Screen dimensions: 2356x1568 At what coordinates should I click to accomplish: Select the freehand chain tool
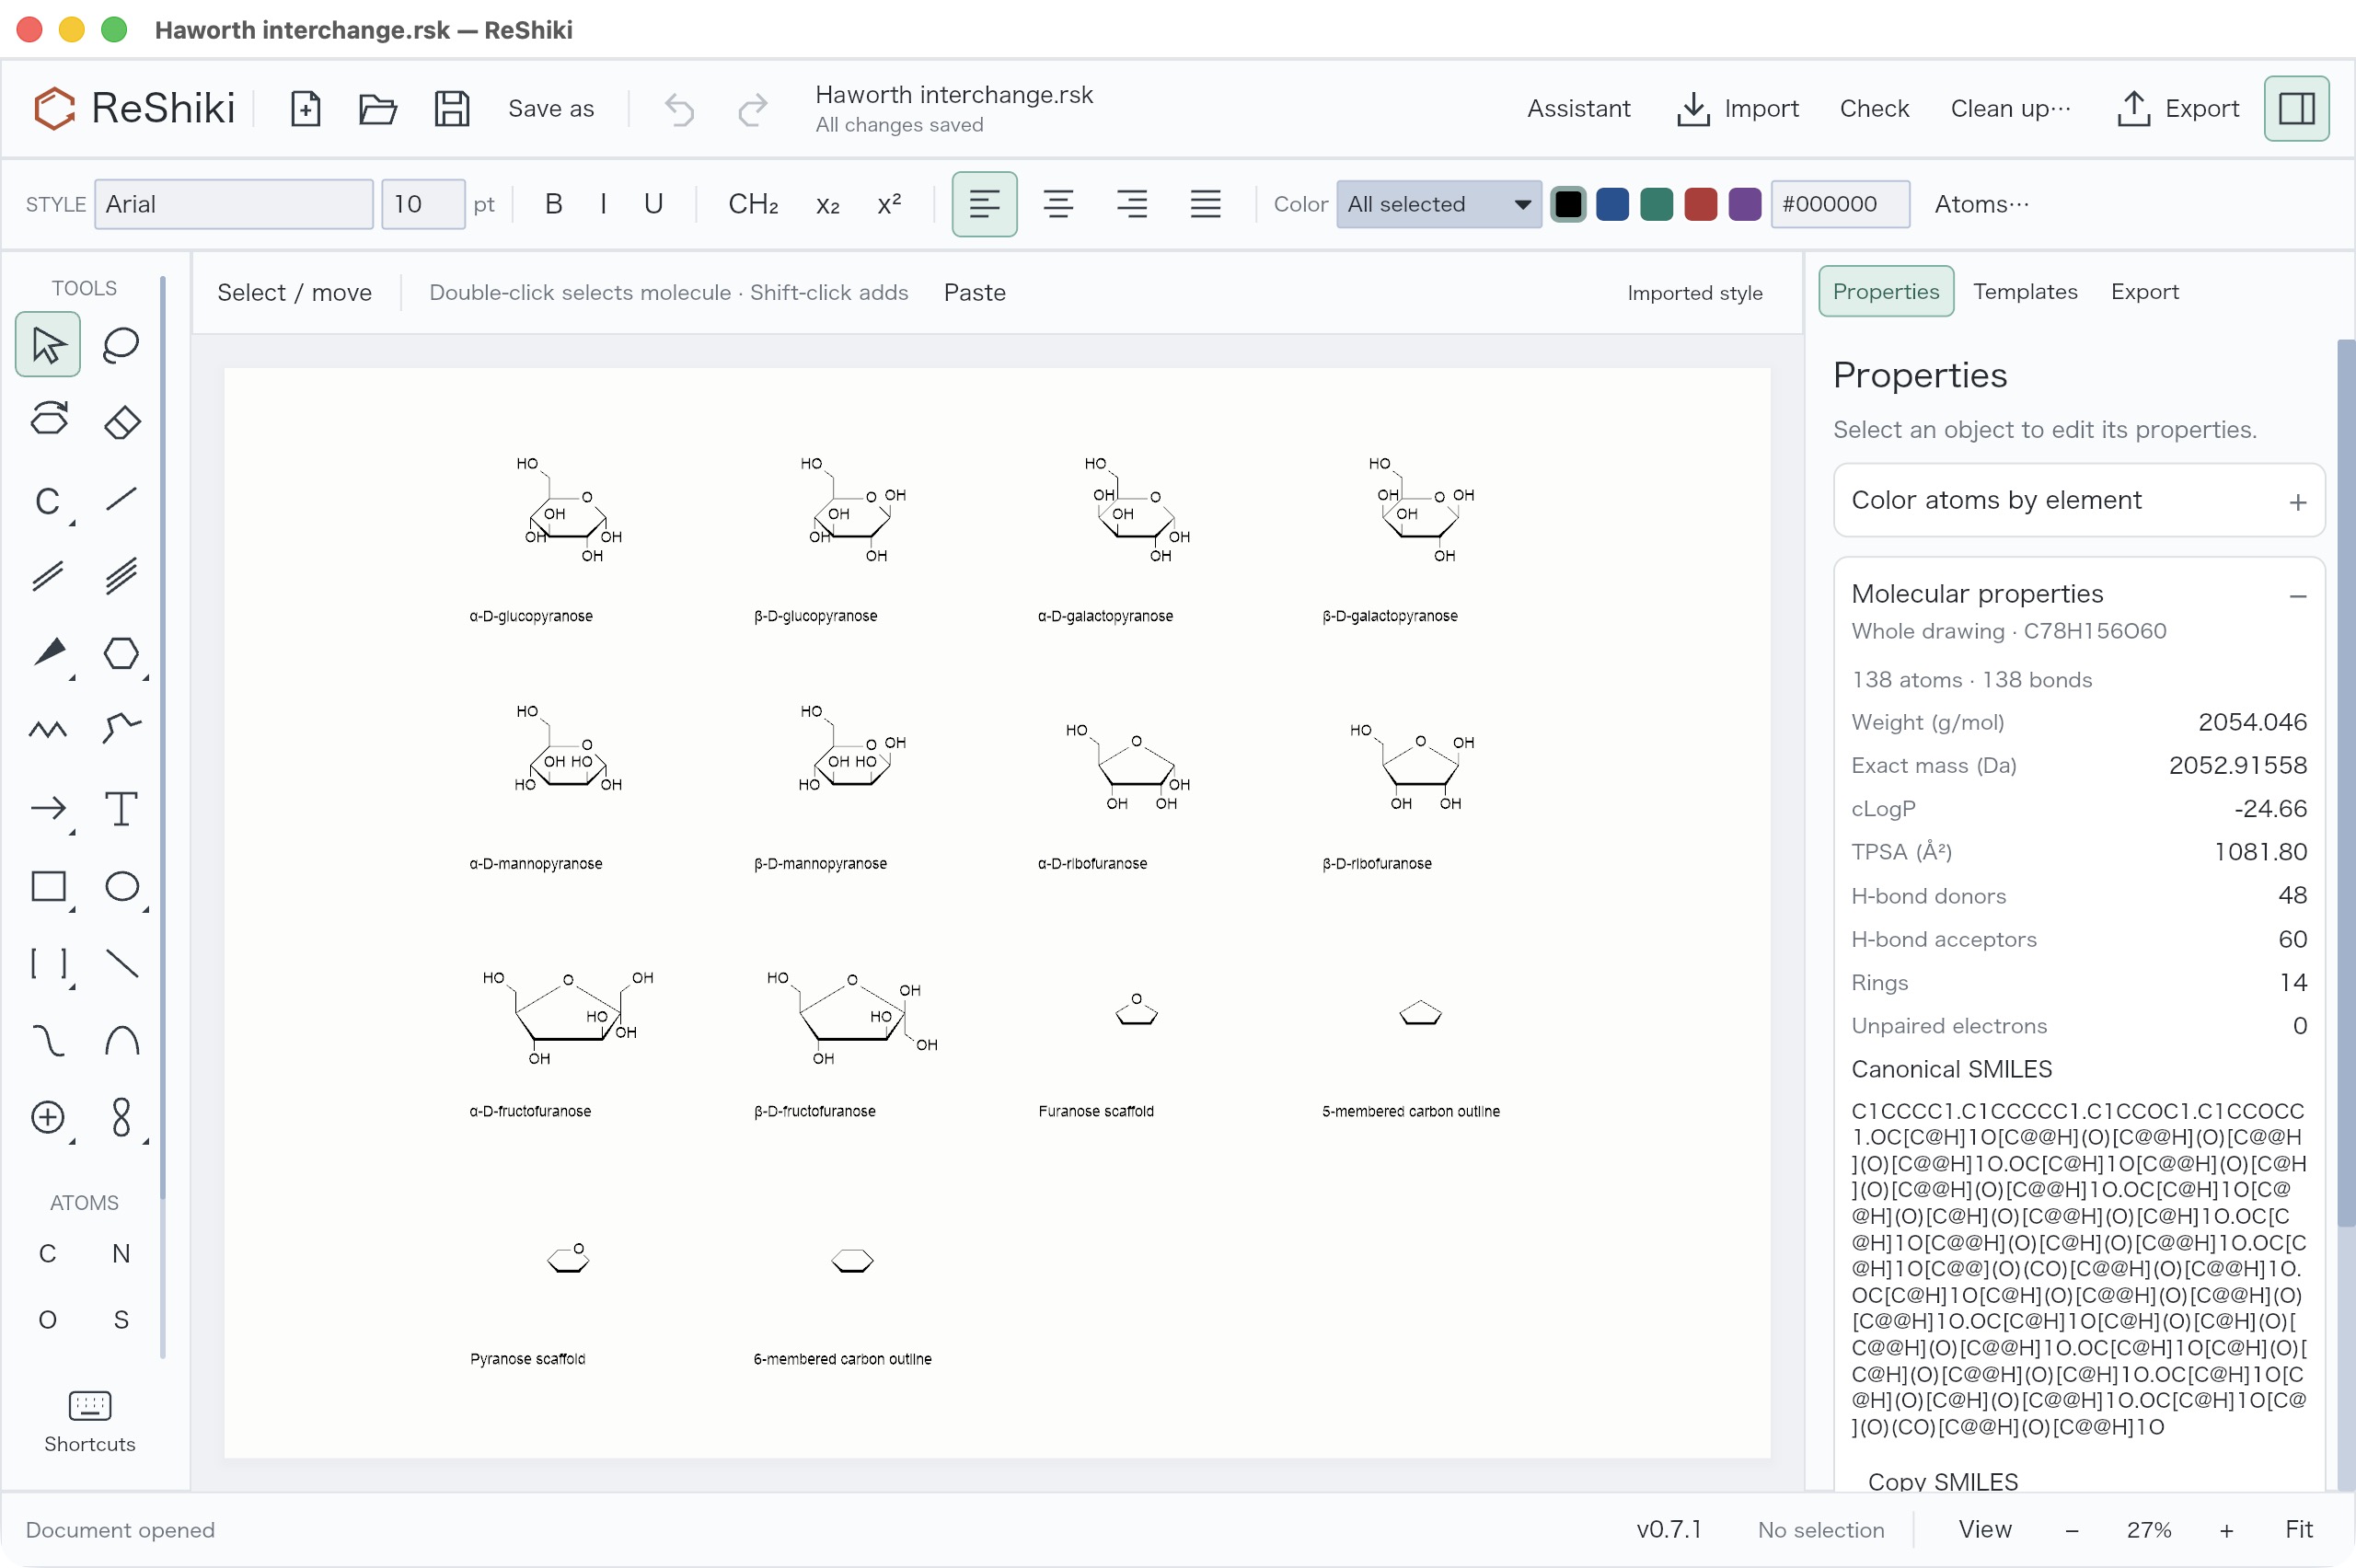click(121, 730)
